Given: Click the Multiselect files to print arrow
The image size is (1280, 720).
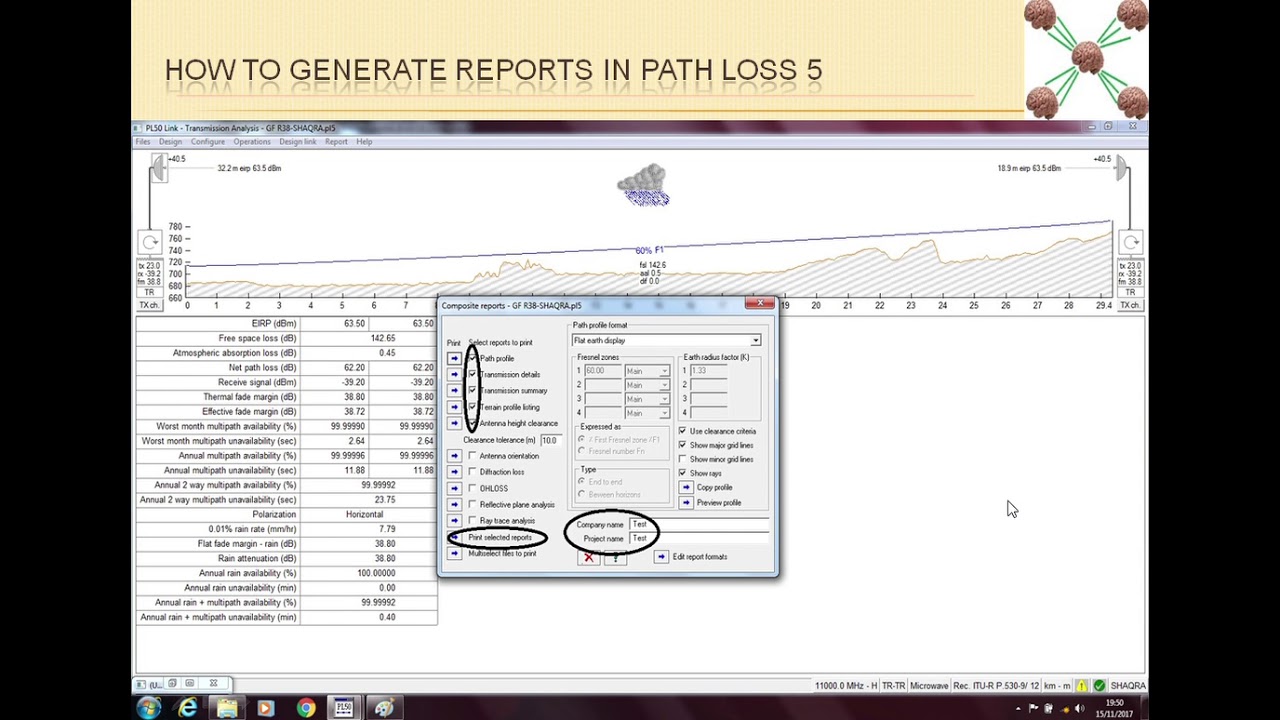Looking at the screenshot, I should [454, 553].
